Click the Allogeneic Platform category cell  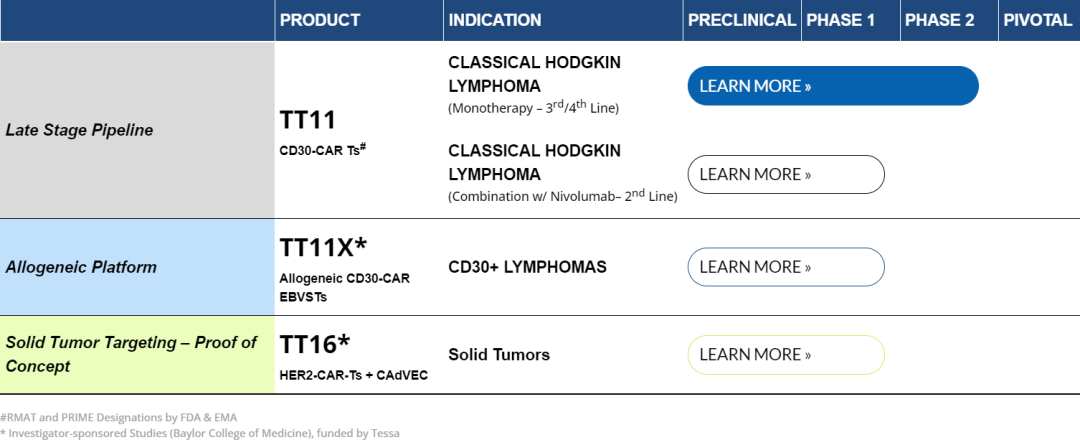81,267
